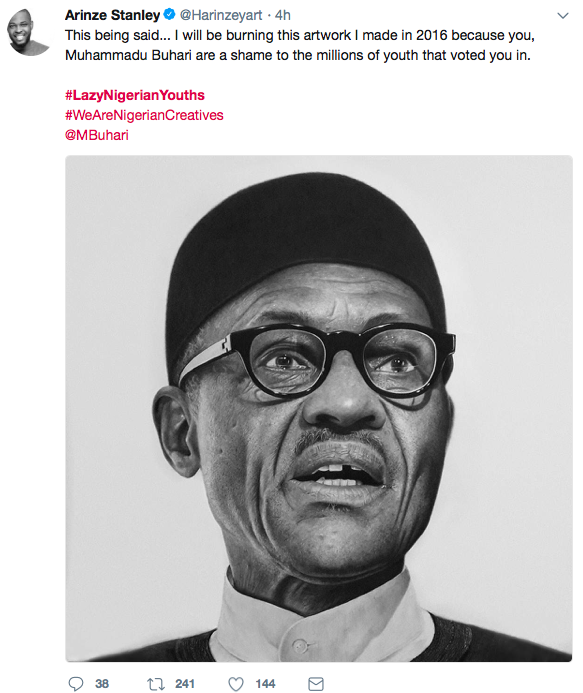This screenshot has width=583, height=693.
Task: Like the tweet with the heart icon
Action: [236, 684]
